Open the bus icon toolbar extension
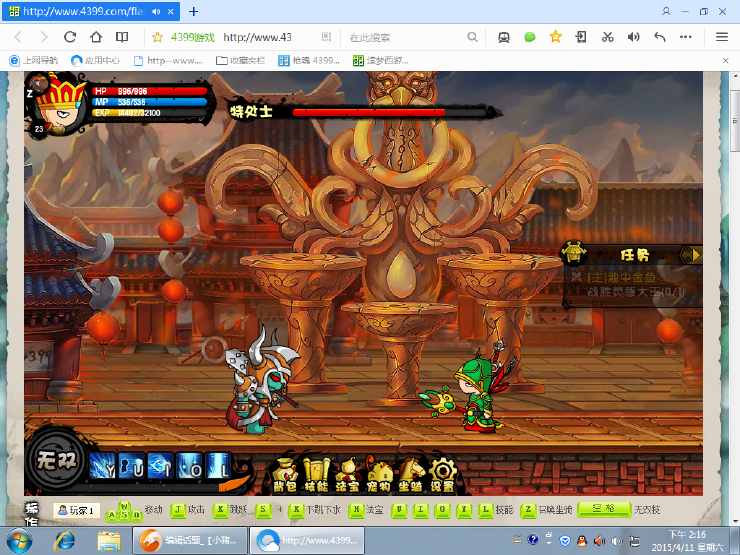Image resolution: width=740 pixels, height=555 pixels. [x=504, y=37]
